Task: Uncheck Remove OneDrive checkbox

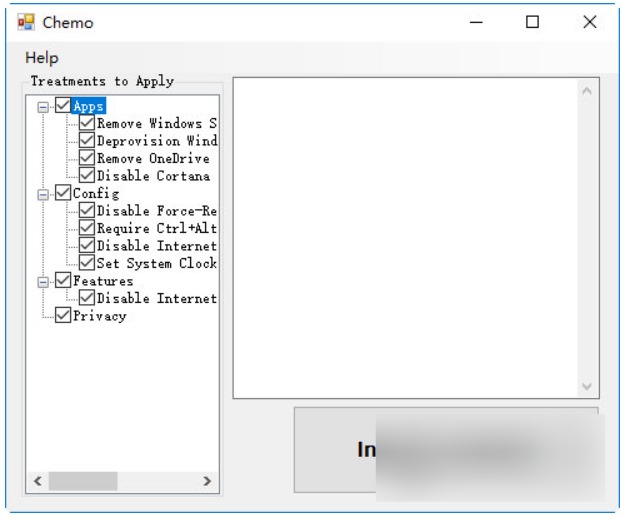Action: 86,158
